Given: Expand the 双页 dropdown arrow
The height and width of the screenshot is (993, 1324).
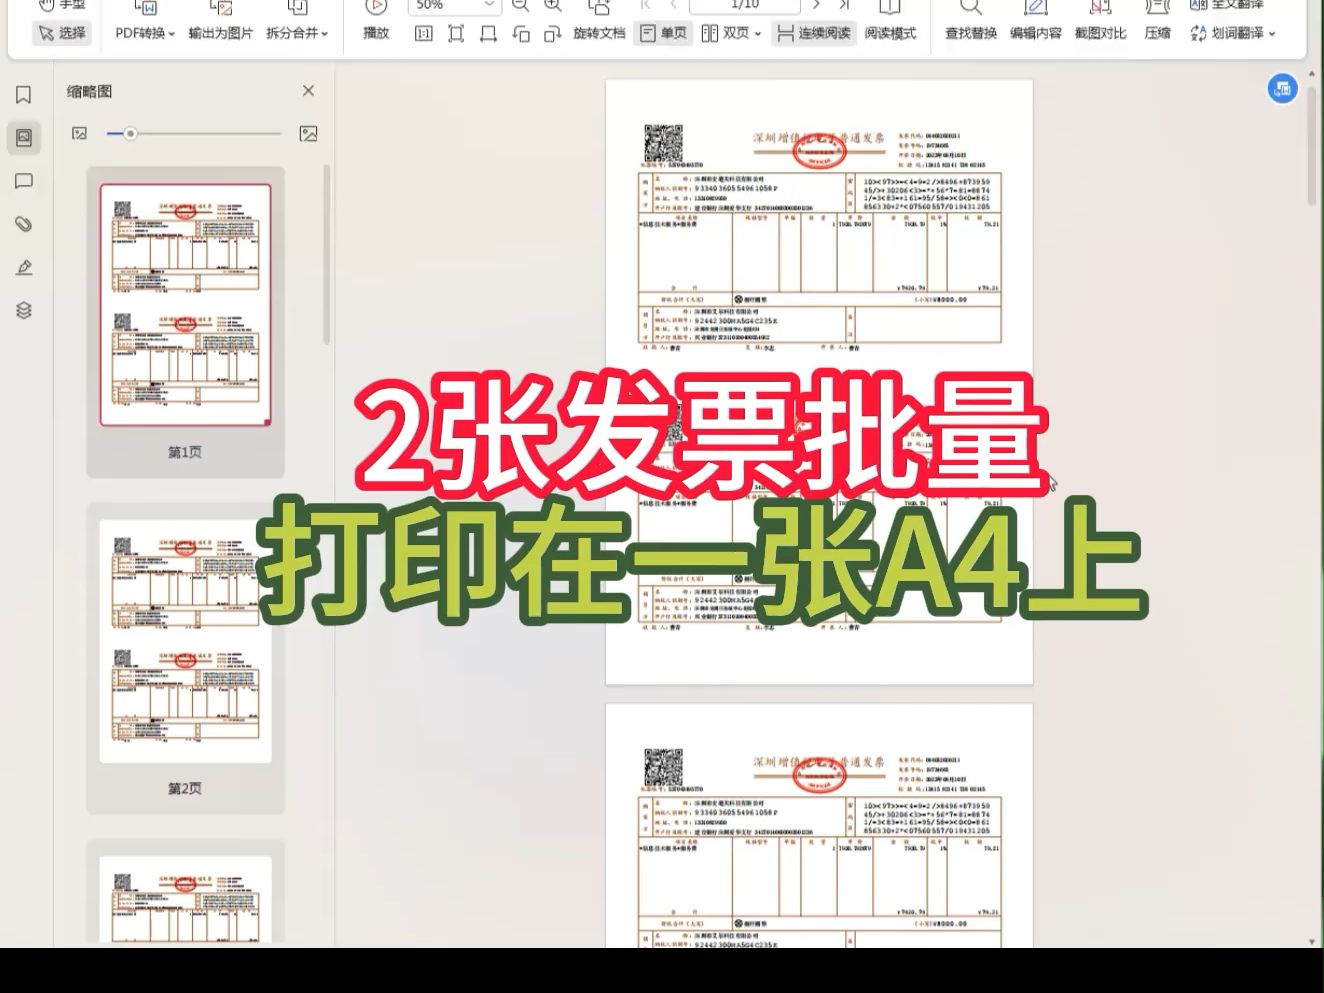Looking at the screenshot, I should coord(758,34).
